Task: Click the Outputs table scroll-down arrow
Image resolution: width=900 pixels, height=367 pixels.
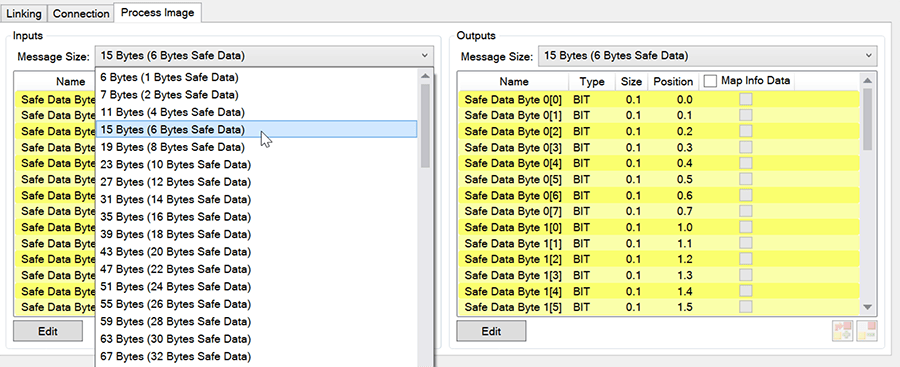Action: click(x=867, y=308)
